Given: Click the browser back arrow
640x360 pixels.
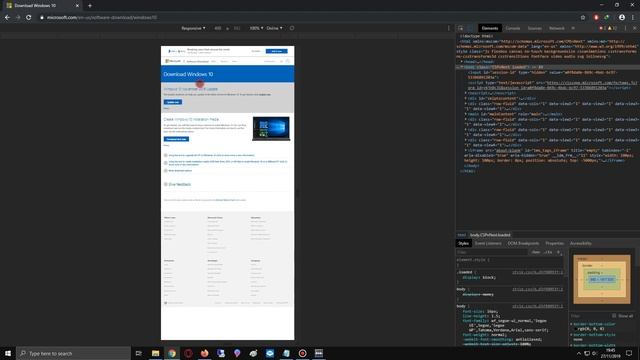Looking at the screenshot, I should (x=7, y=18).
